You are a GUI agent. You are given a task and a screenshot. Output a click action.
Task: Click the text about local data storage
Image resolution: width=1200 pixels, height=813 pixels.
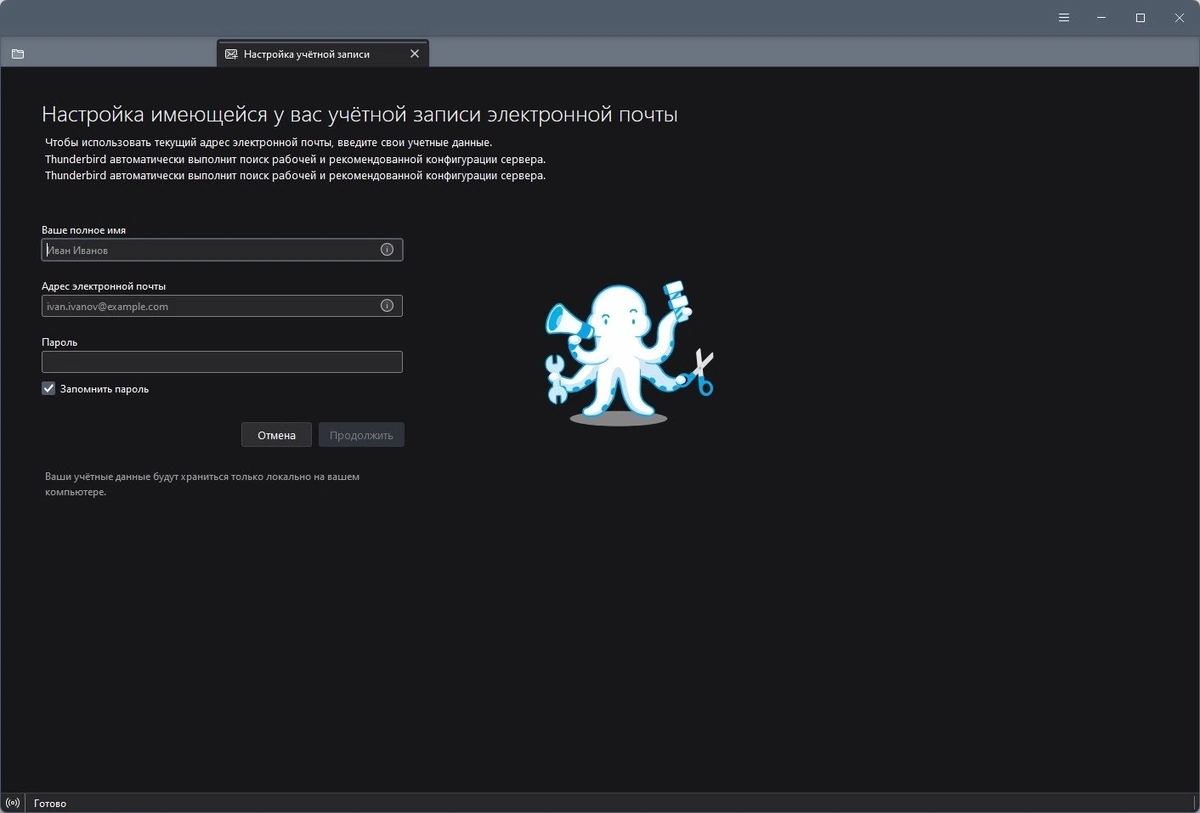[202, 484]
